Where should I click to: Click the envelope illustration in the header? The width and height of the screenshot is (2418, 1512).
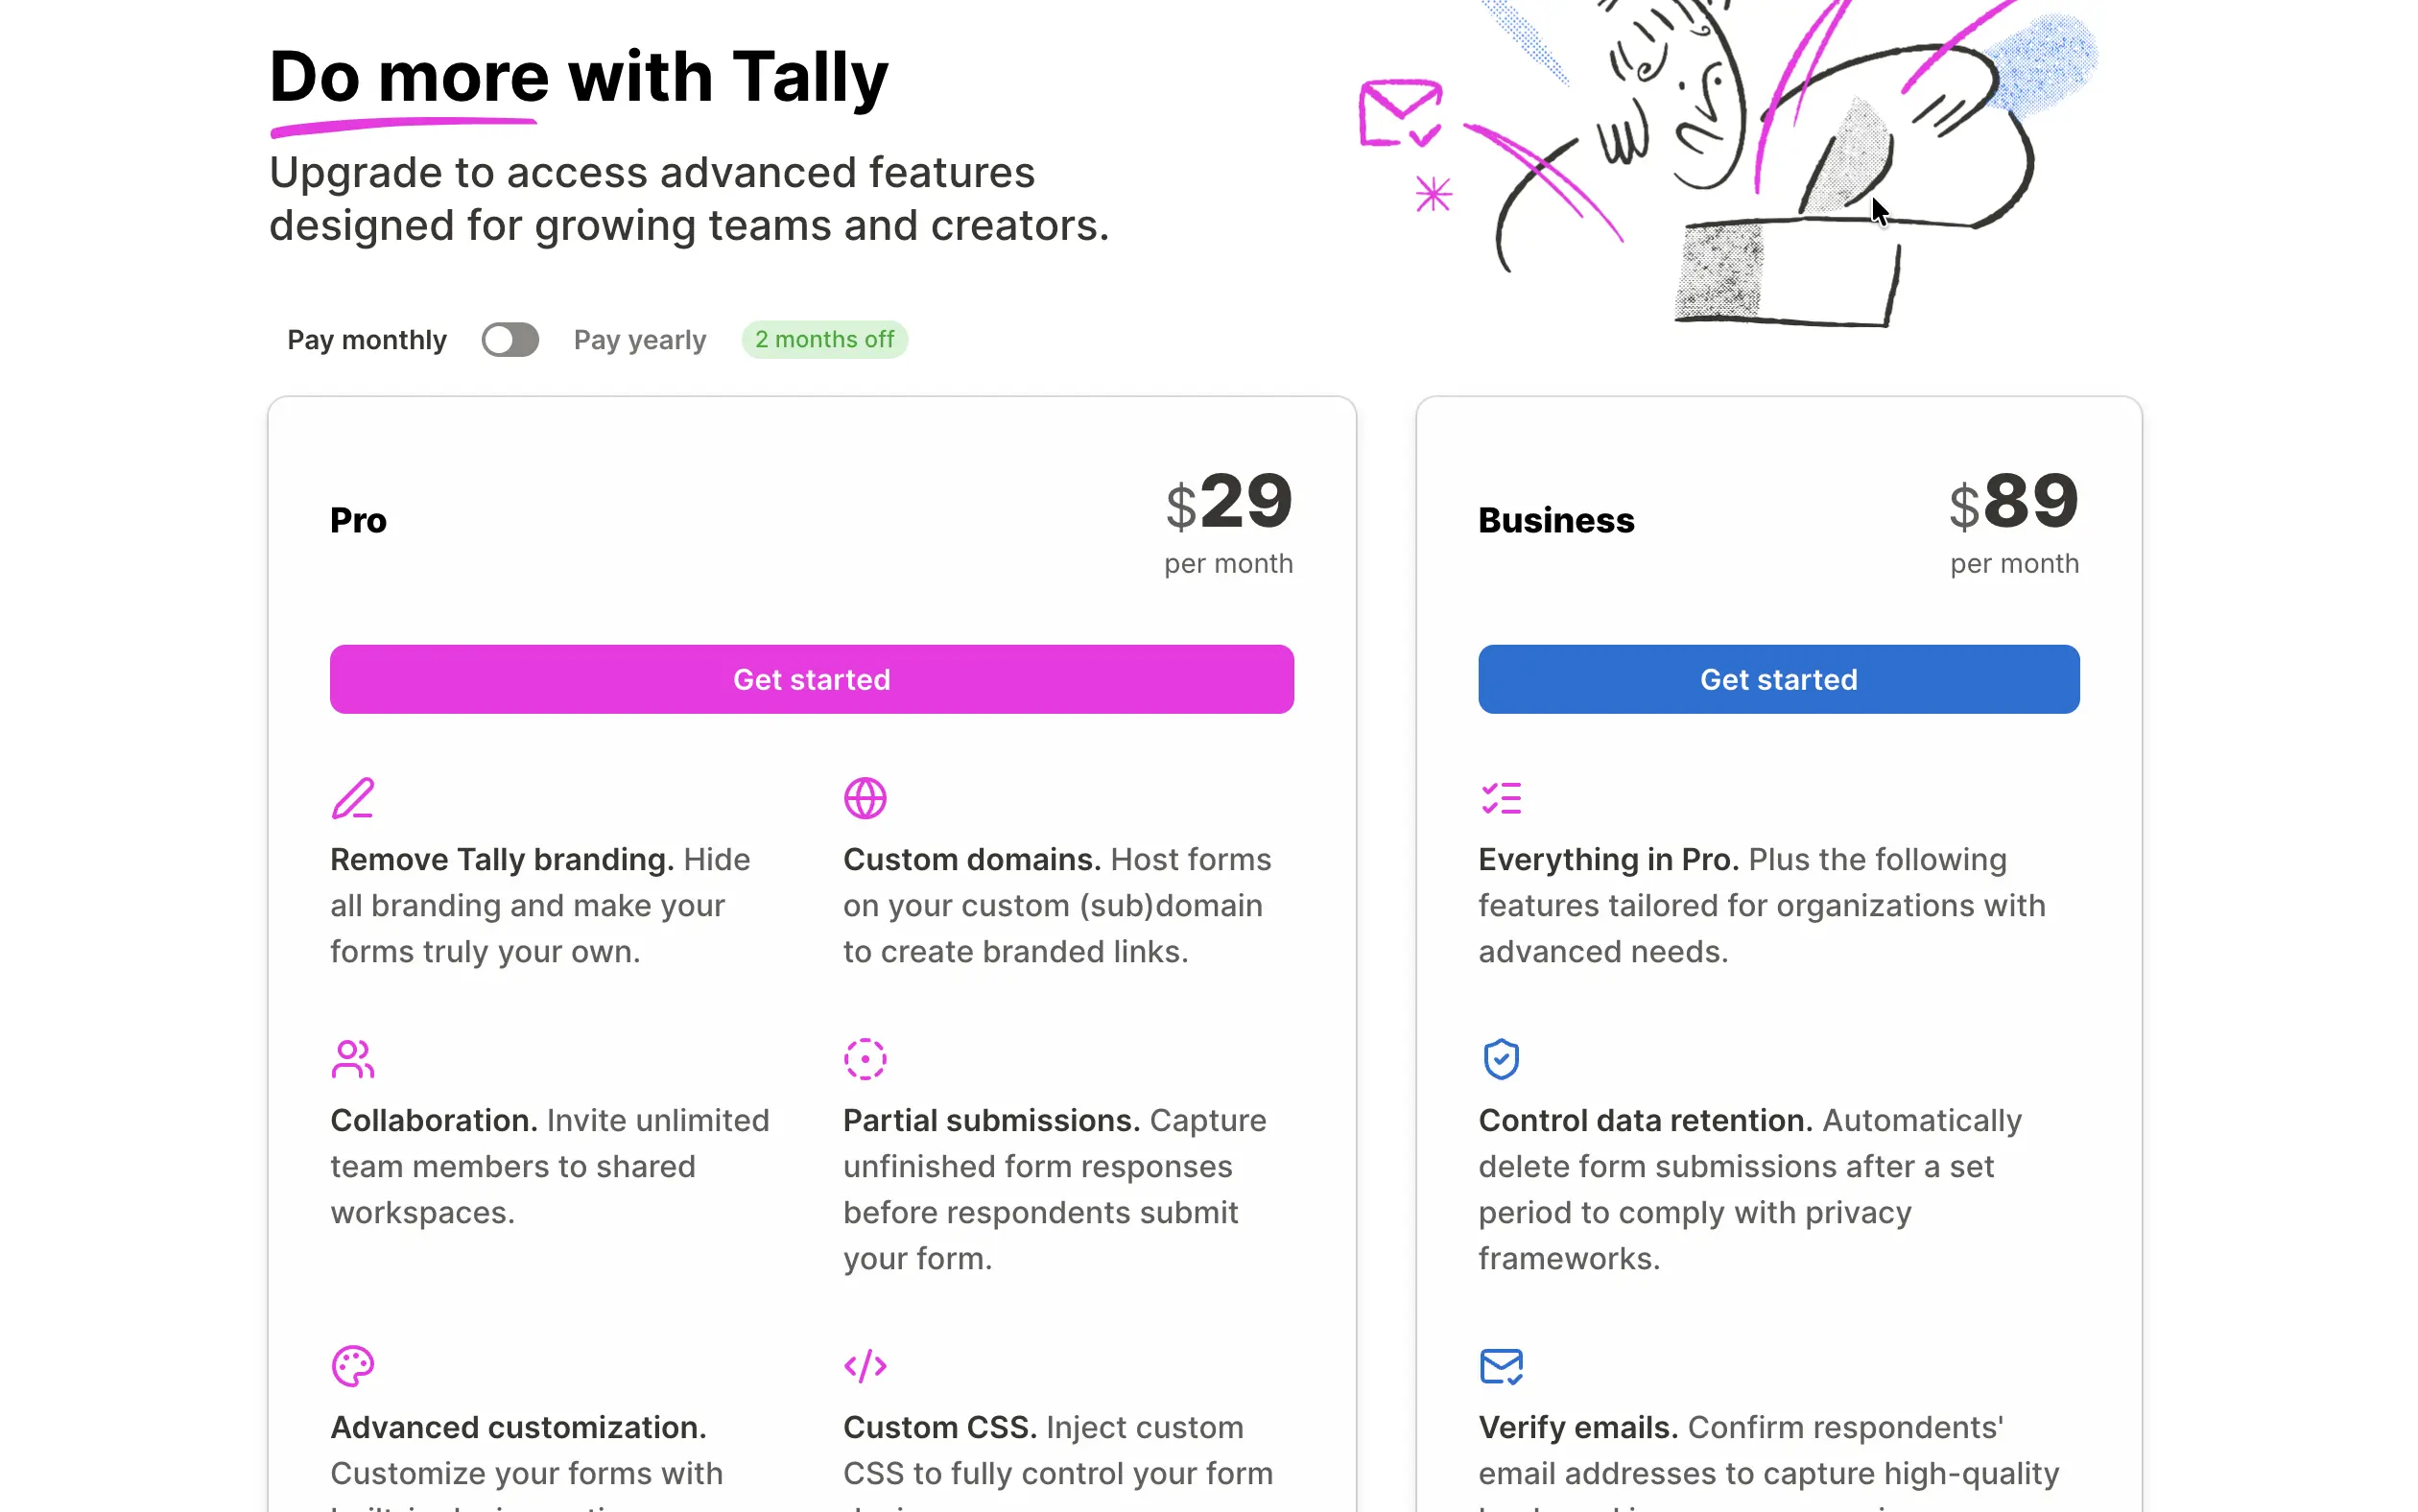click(x=1400, y=113)
